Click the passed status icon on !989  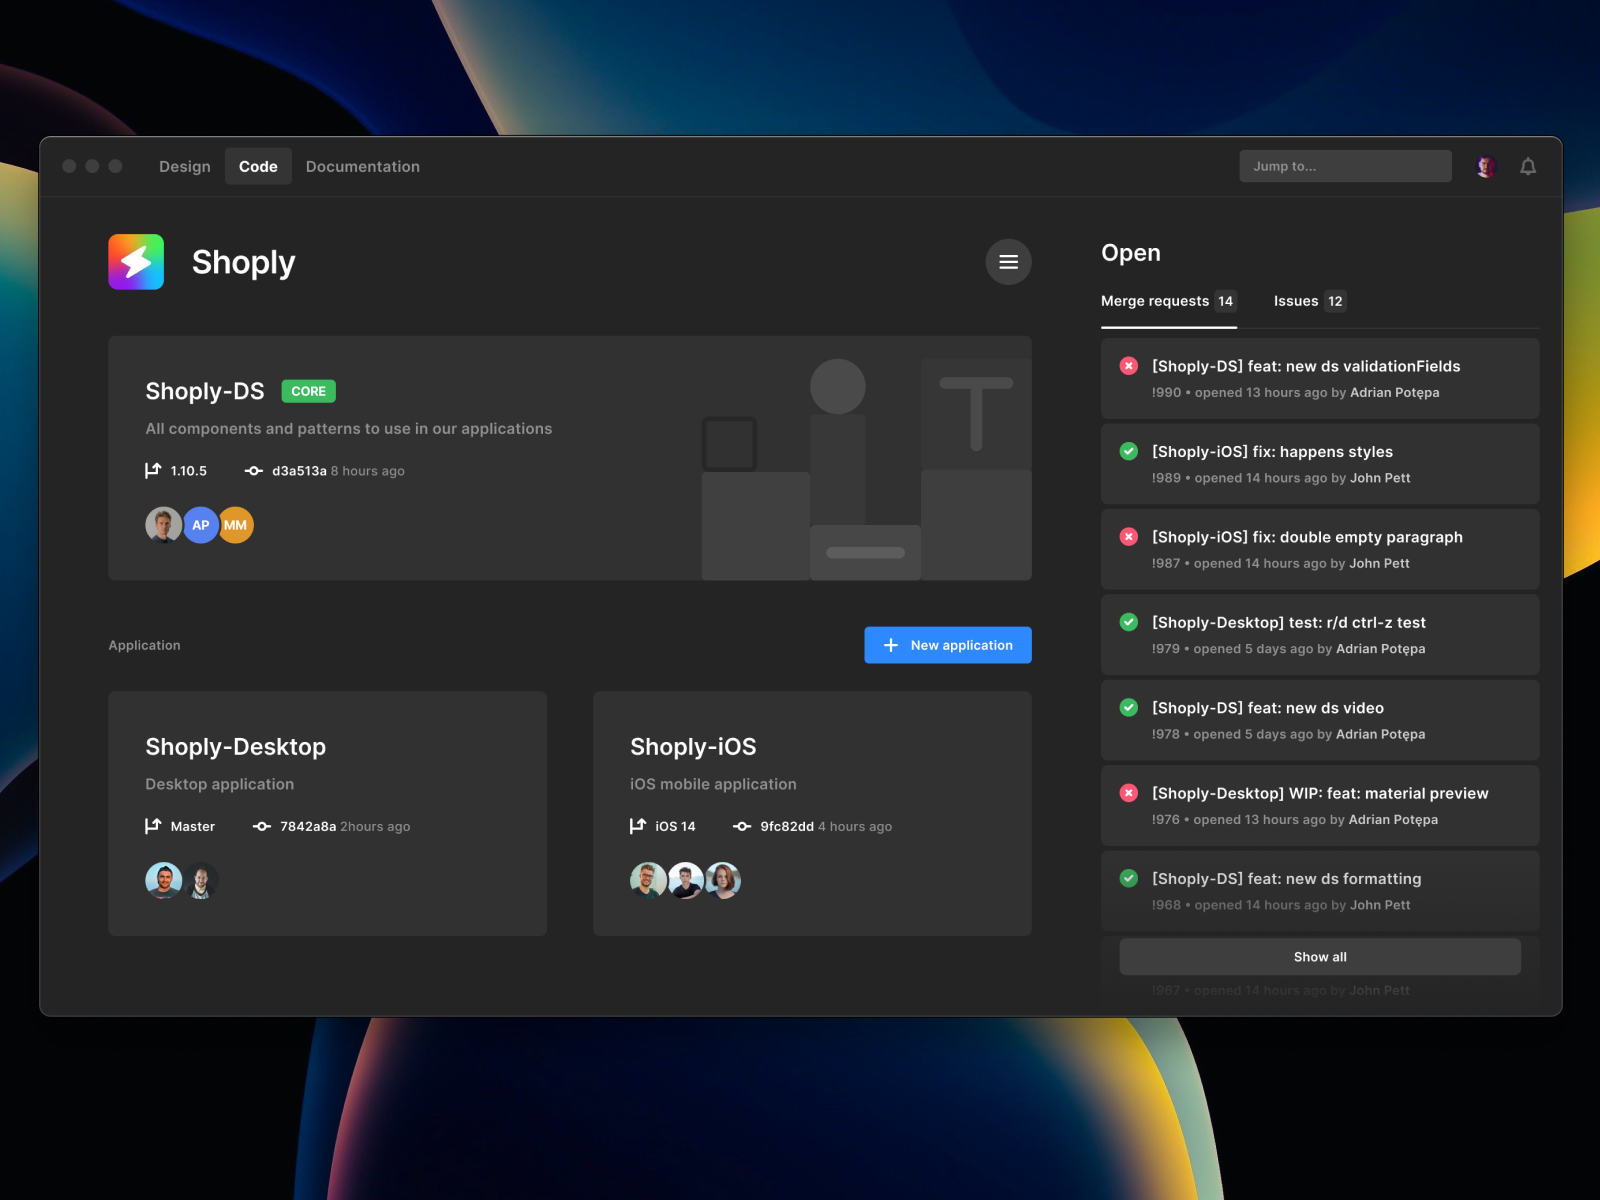click(x=1129, y=451)
